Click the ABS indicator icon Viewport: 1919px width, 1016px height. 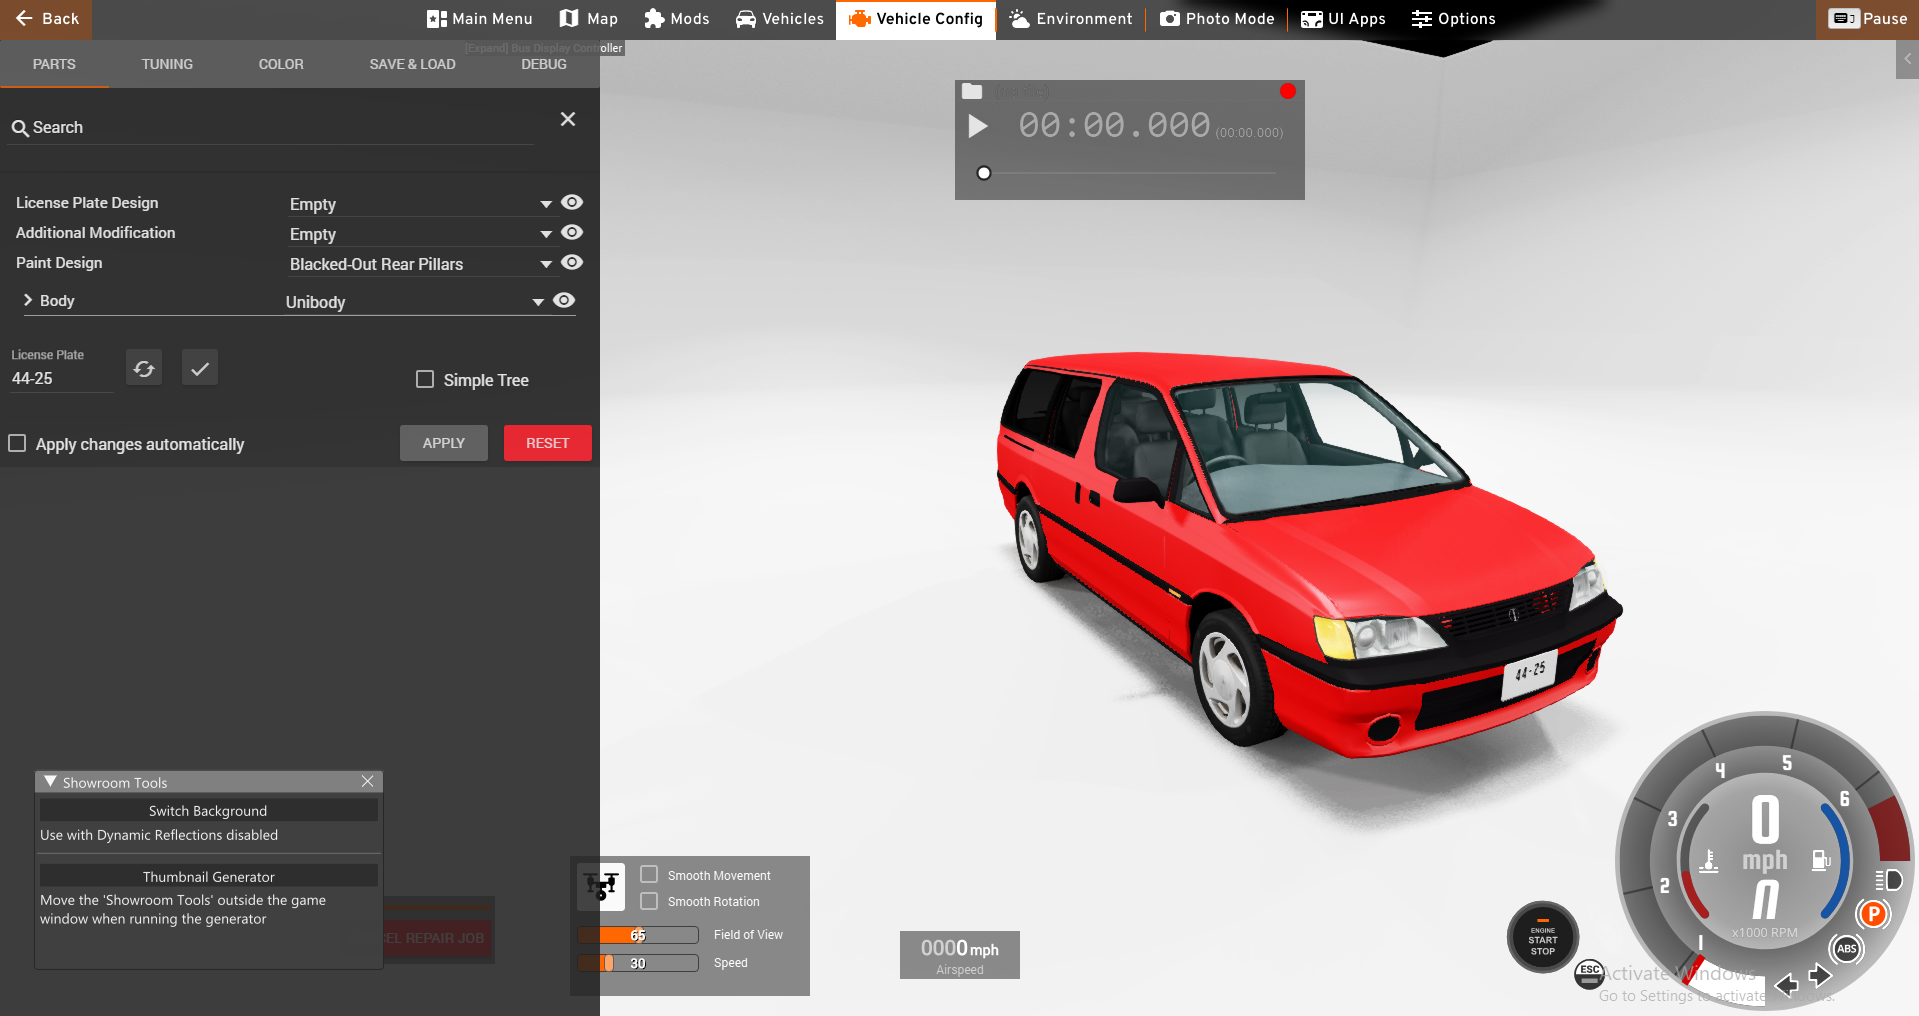pos(1847,948)
